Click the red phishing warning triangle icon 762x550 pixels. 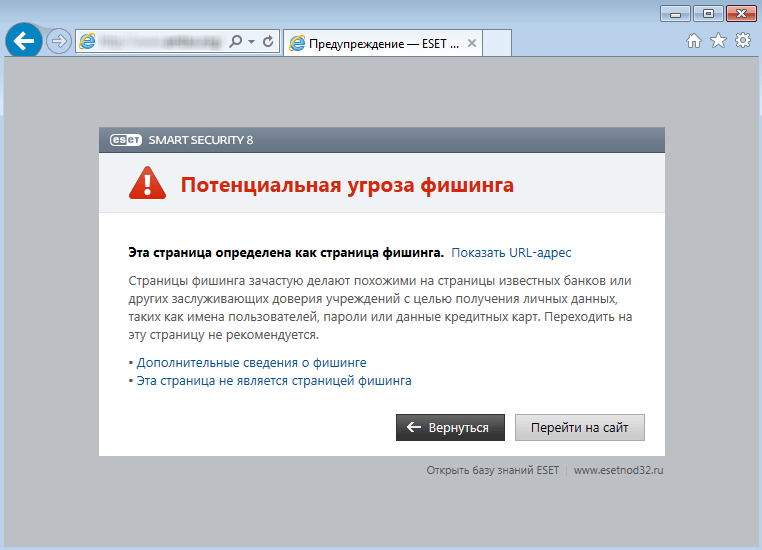147,183
